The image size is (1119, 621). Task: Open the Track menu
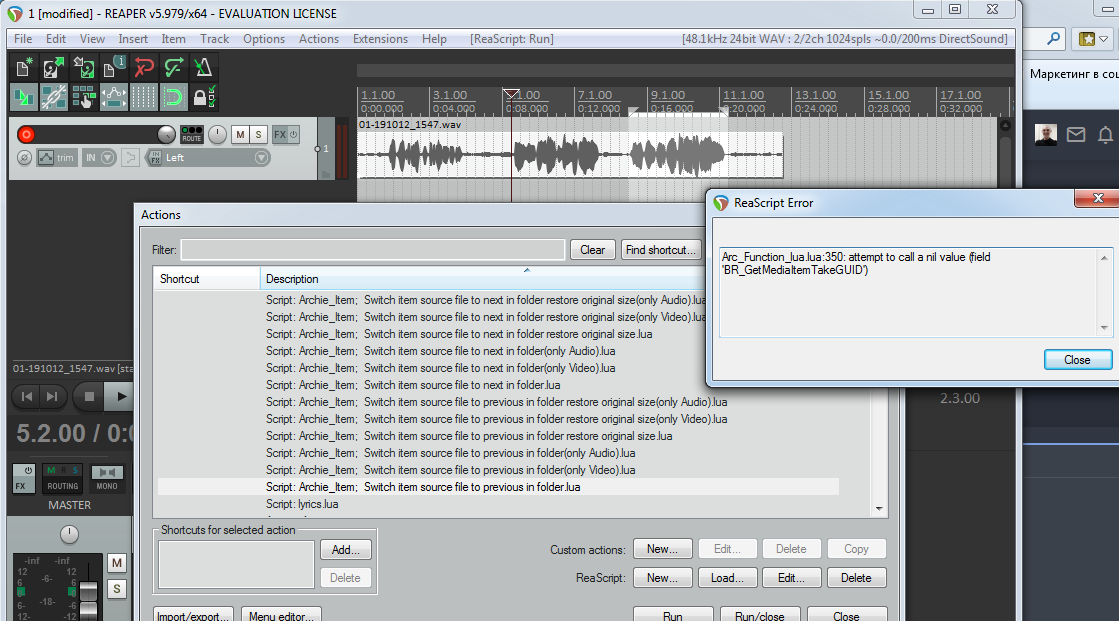tap(214, 39)
